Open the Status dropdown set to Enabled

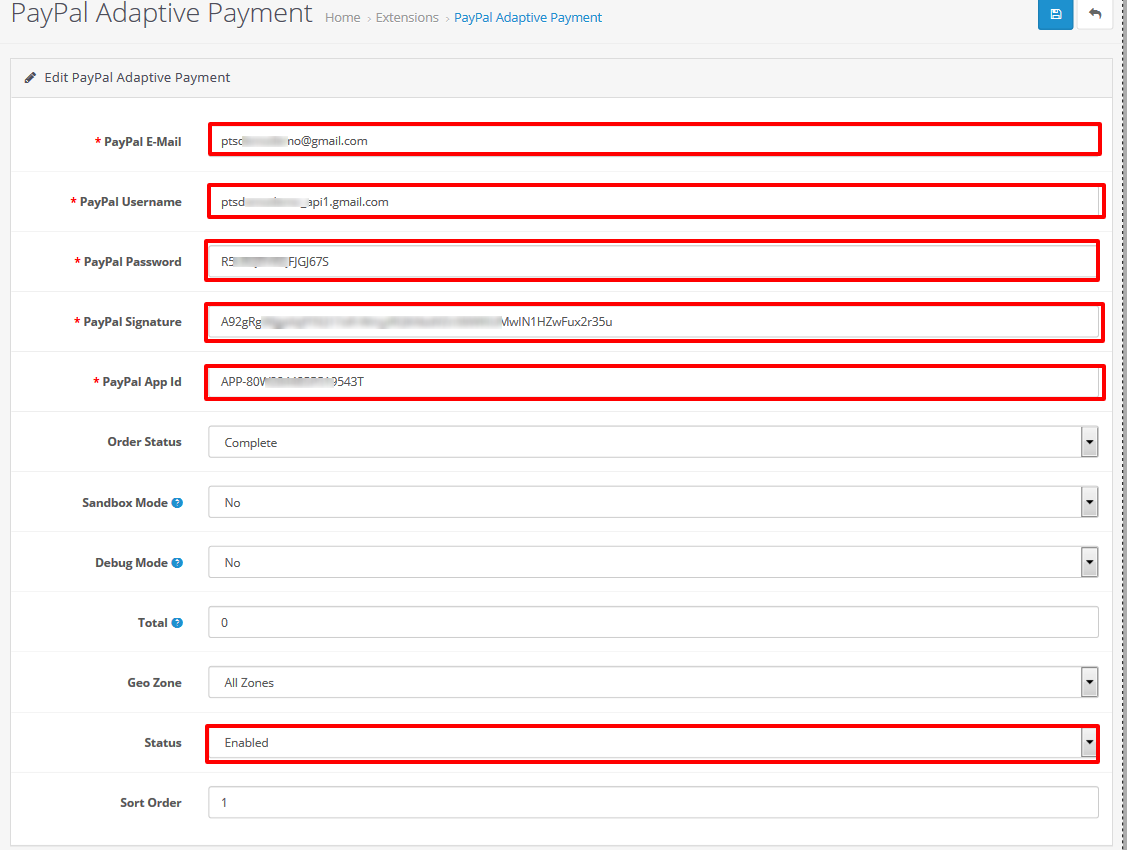tap(653, 743)
